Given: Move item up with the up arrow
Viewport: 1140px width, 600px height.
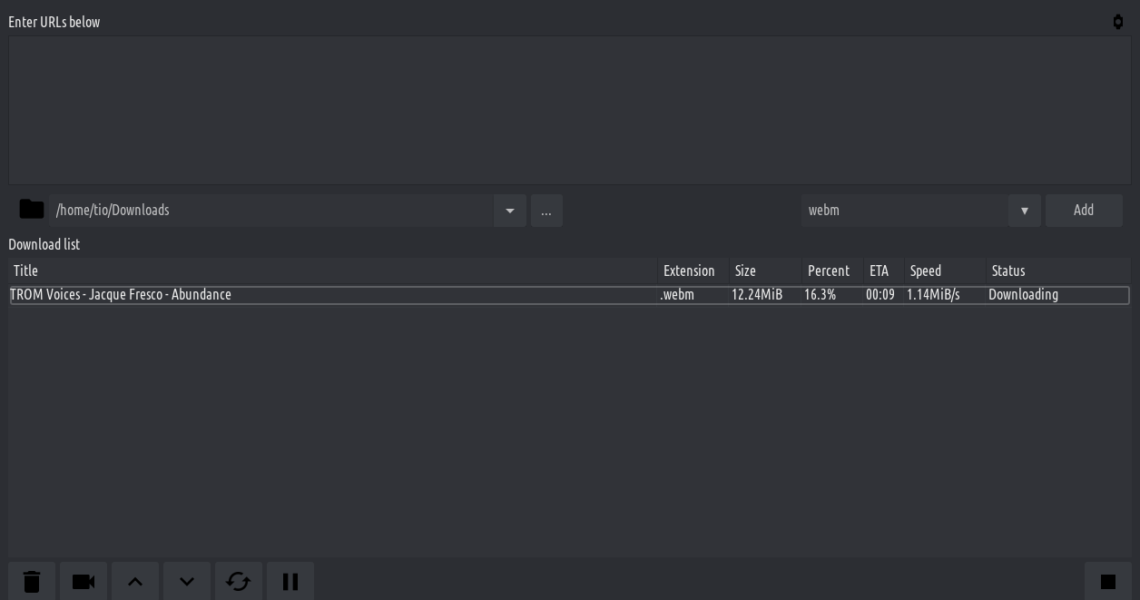Looking at the screenshot, I should (x=135, y=581).
